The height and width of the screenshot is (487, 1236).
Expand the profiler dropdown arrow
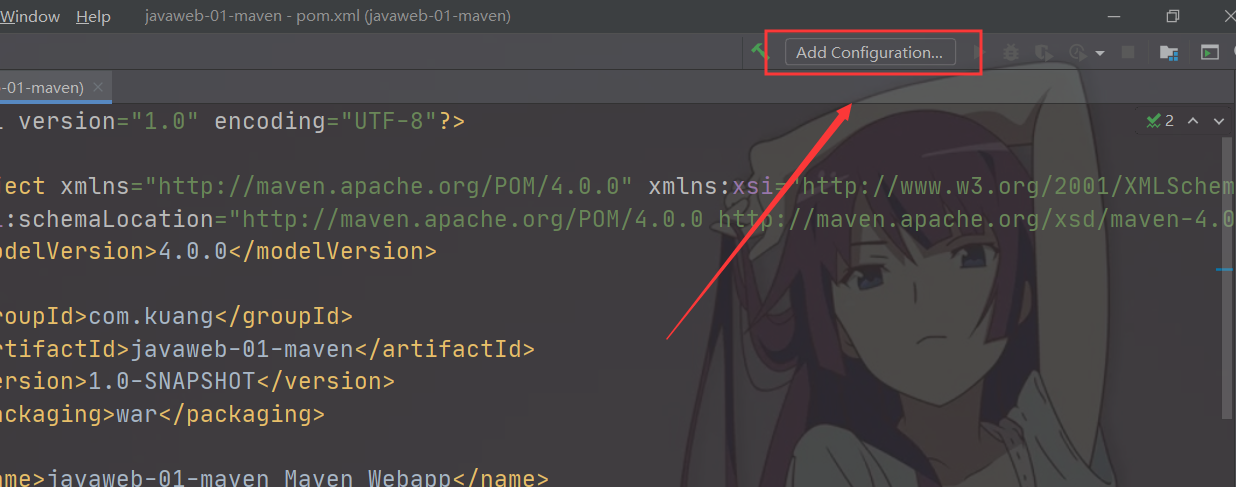tap(1100, 54)
